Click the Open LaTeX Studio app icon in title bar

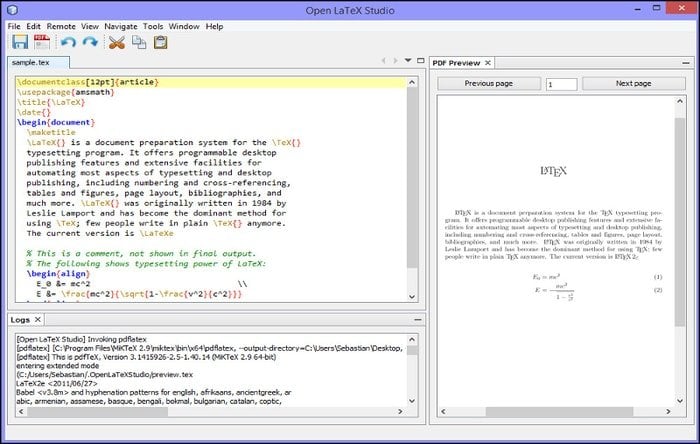(12, 10)
